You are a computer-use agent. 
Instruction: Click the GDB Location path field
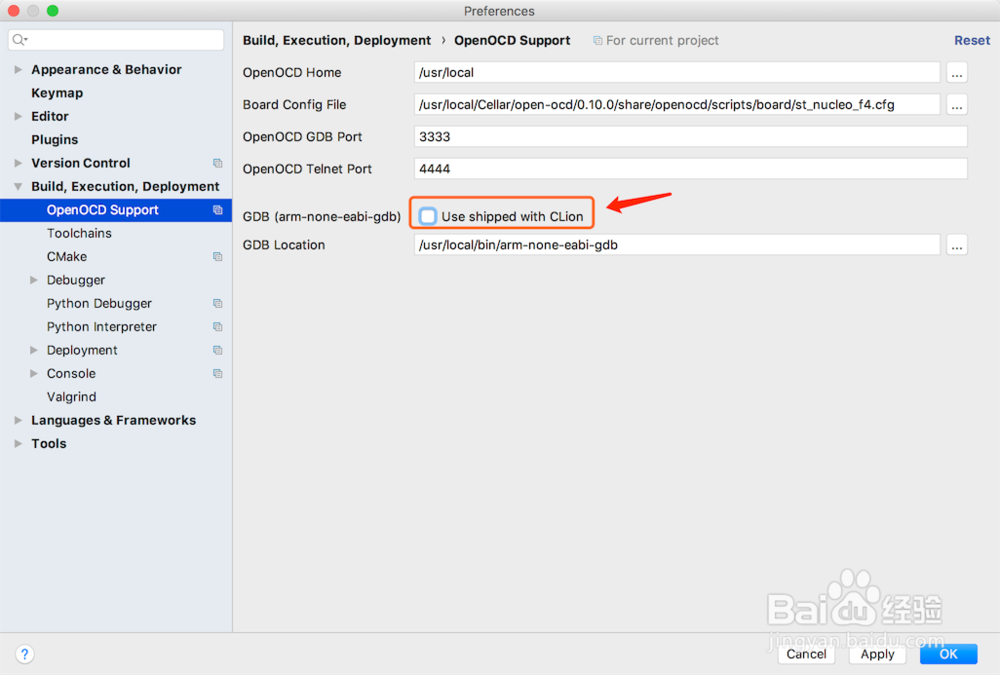(x=677, y=245)
